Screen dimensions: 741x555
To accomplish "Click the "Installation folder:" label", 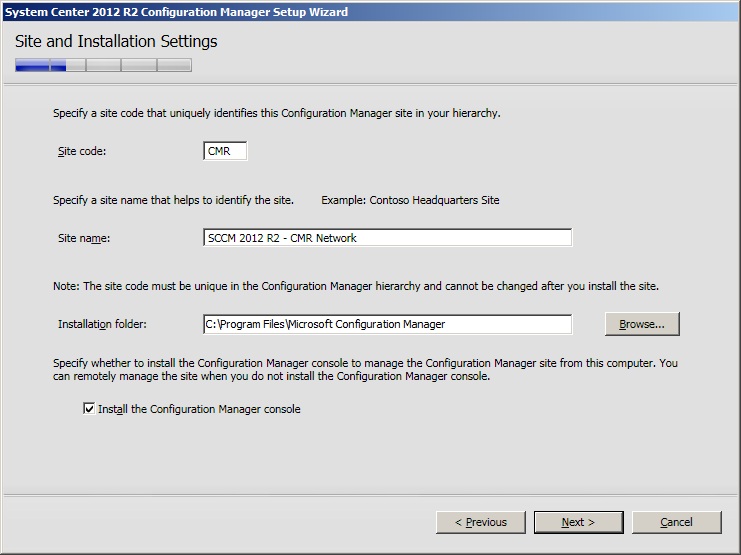I will (102, 324).
